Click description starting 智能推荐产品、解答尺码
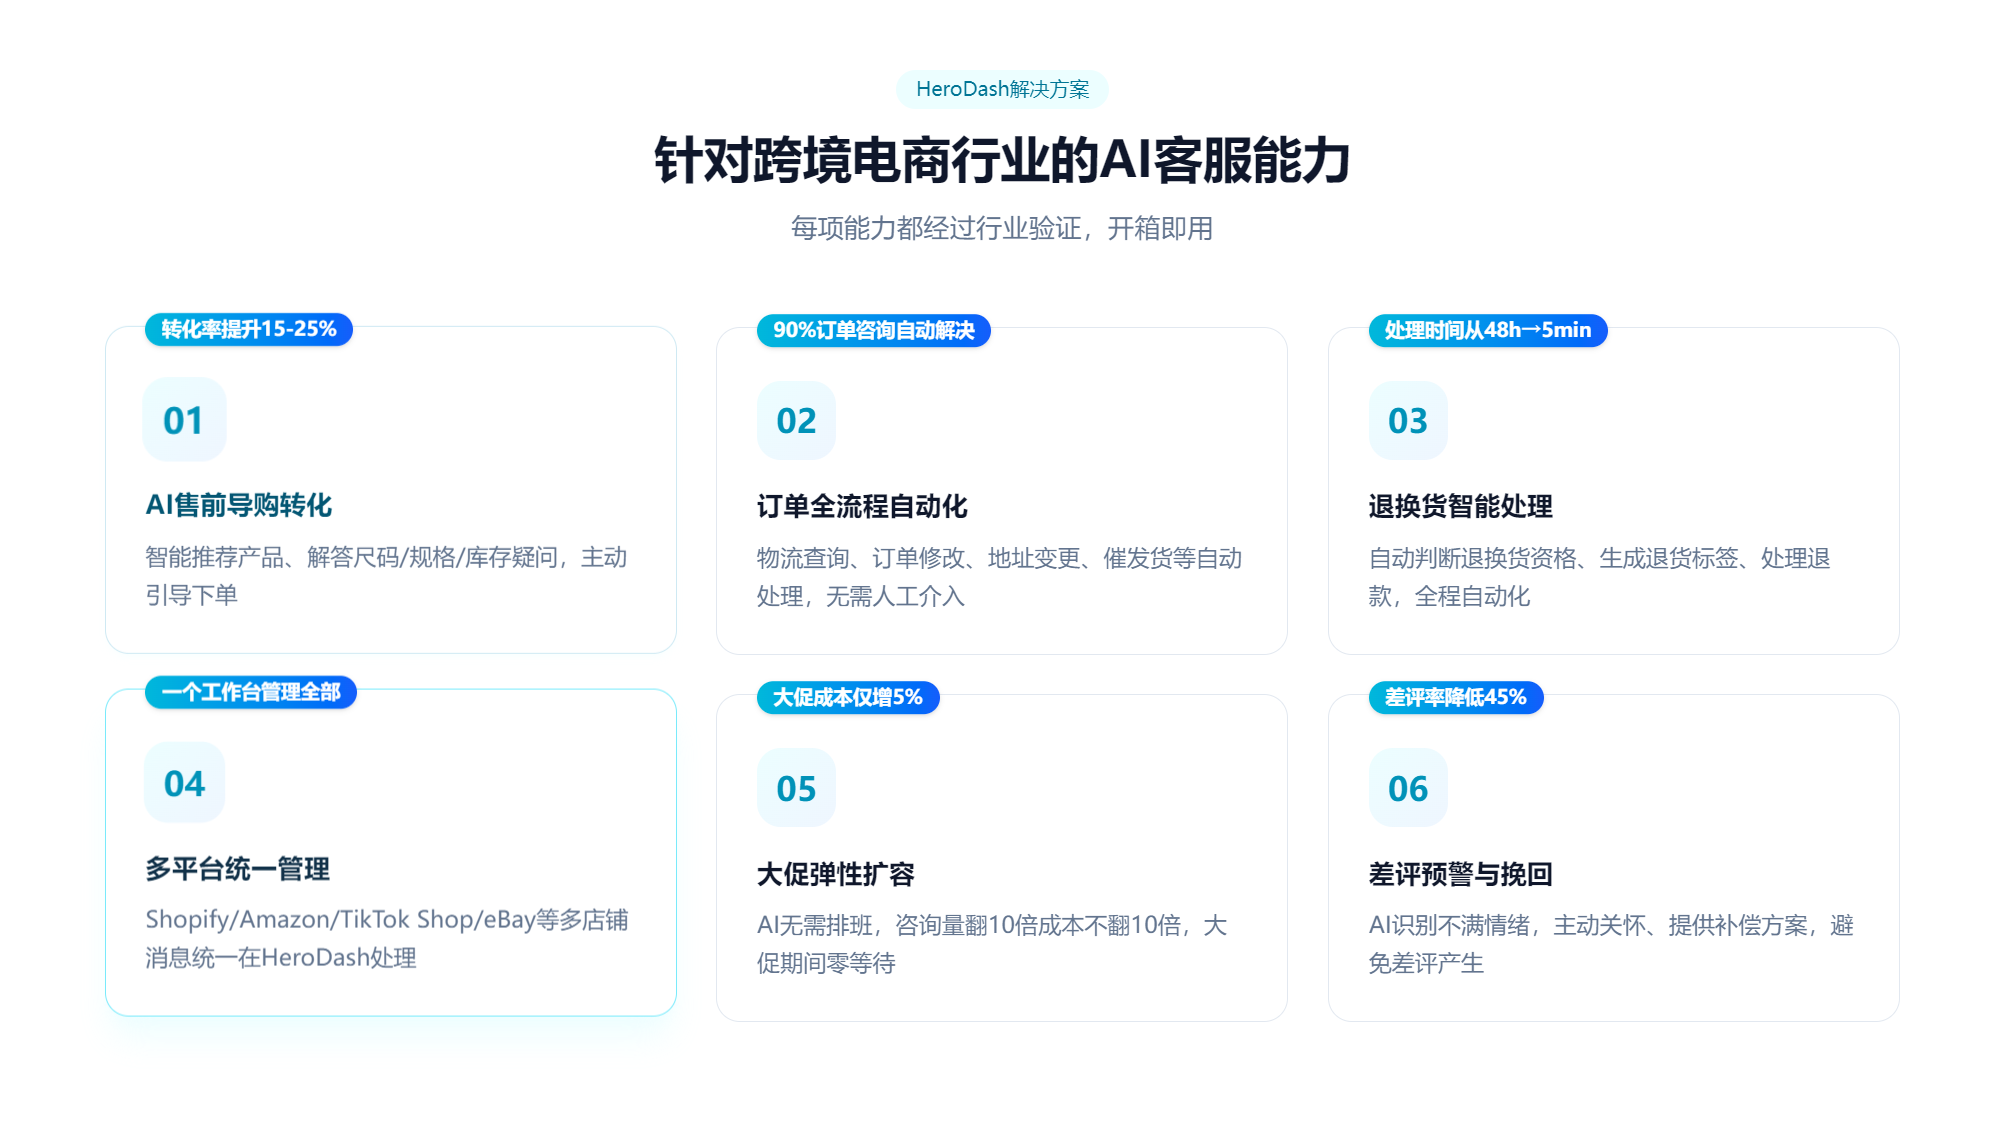The height and width of the screenshot is (1124, 1989). 386,576
